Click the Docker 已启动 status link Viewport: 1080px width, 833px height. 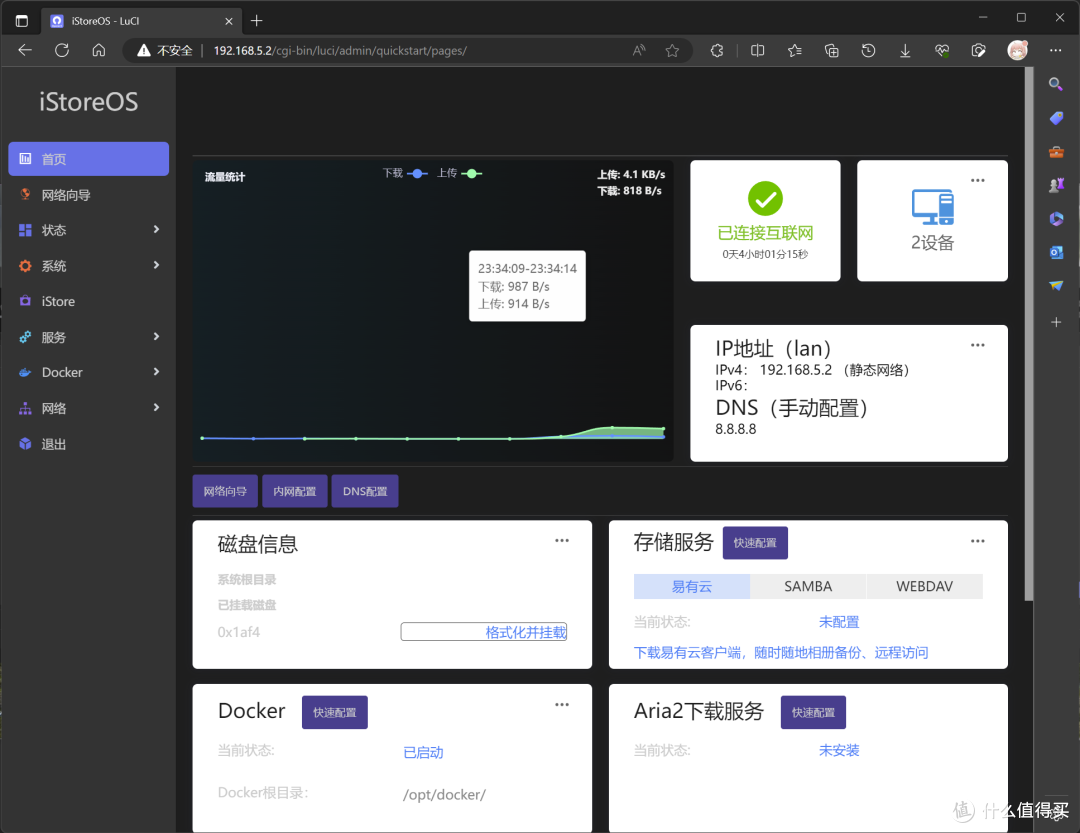[423, 752]
